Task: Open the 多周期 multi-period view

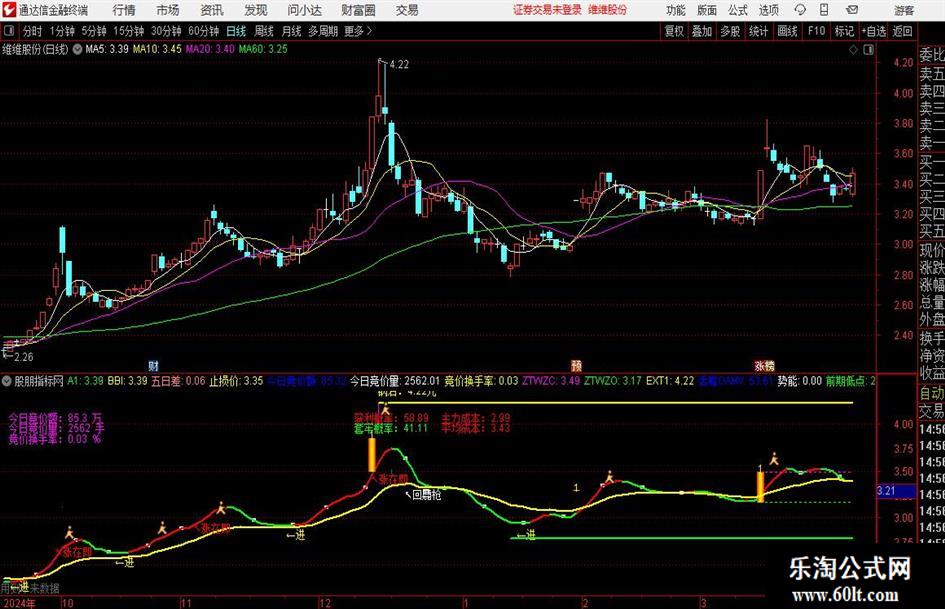Action: tap(322, 31)
